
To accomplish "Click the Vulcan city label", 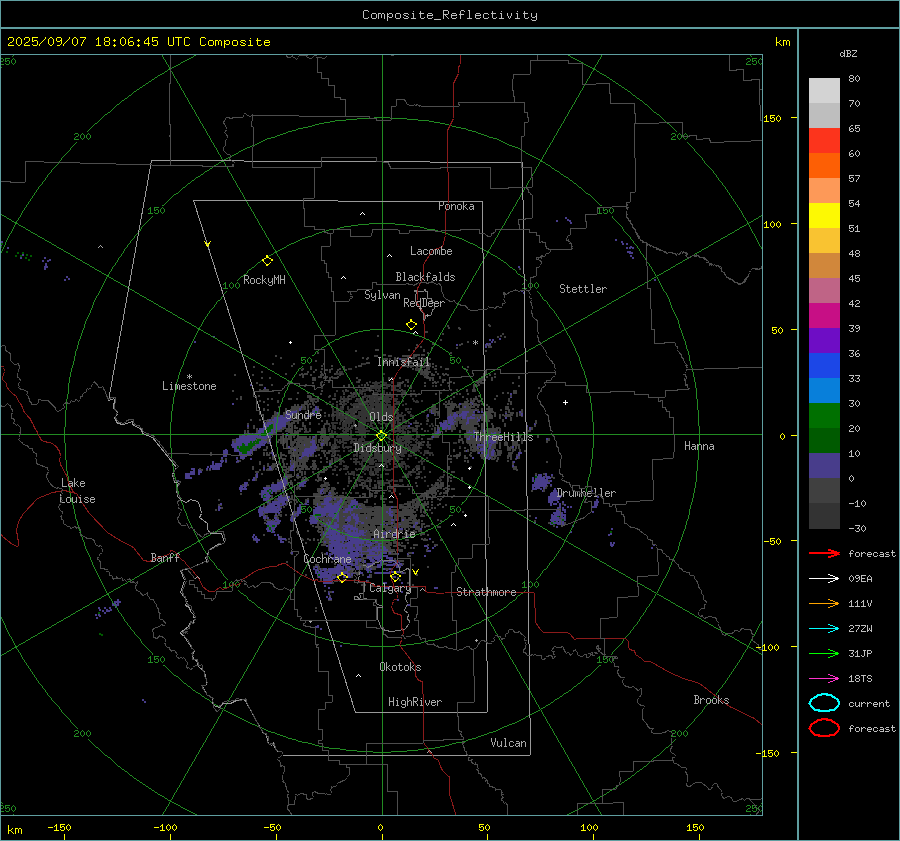I will tap(508, 743).
